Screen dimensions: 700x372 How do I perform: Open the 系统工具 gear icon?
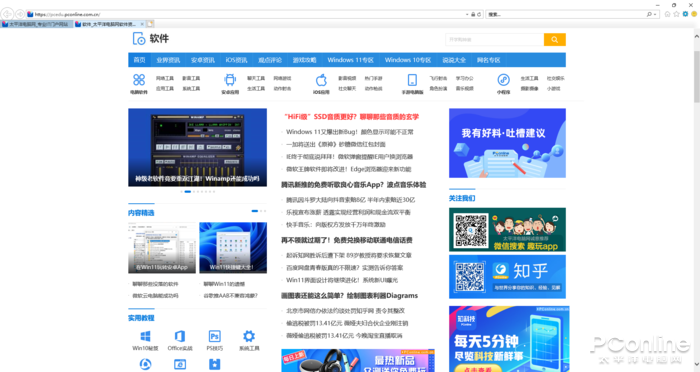pos(249,336)
